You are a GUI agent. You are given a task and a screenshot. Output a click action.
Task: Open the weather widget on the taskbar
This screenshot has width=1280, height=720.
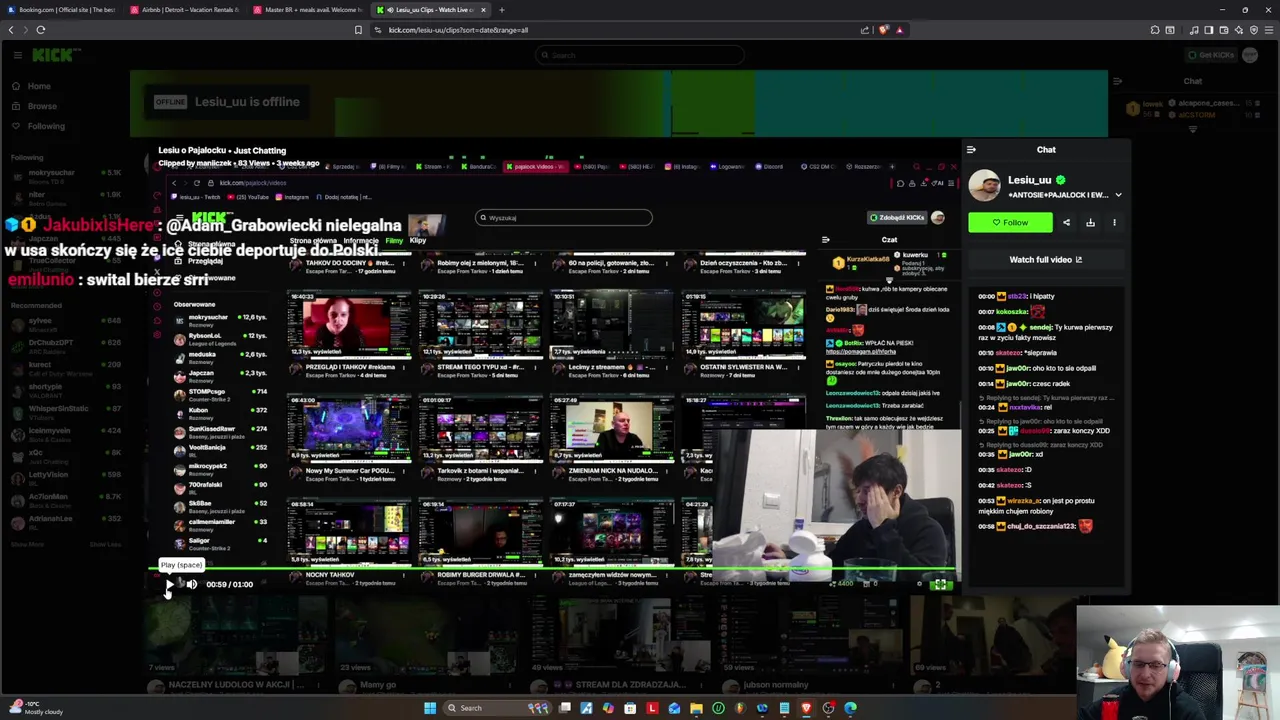pyautogui.click(x=36, y=708)
